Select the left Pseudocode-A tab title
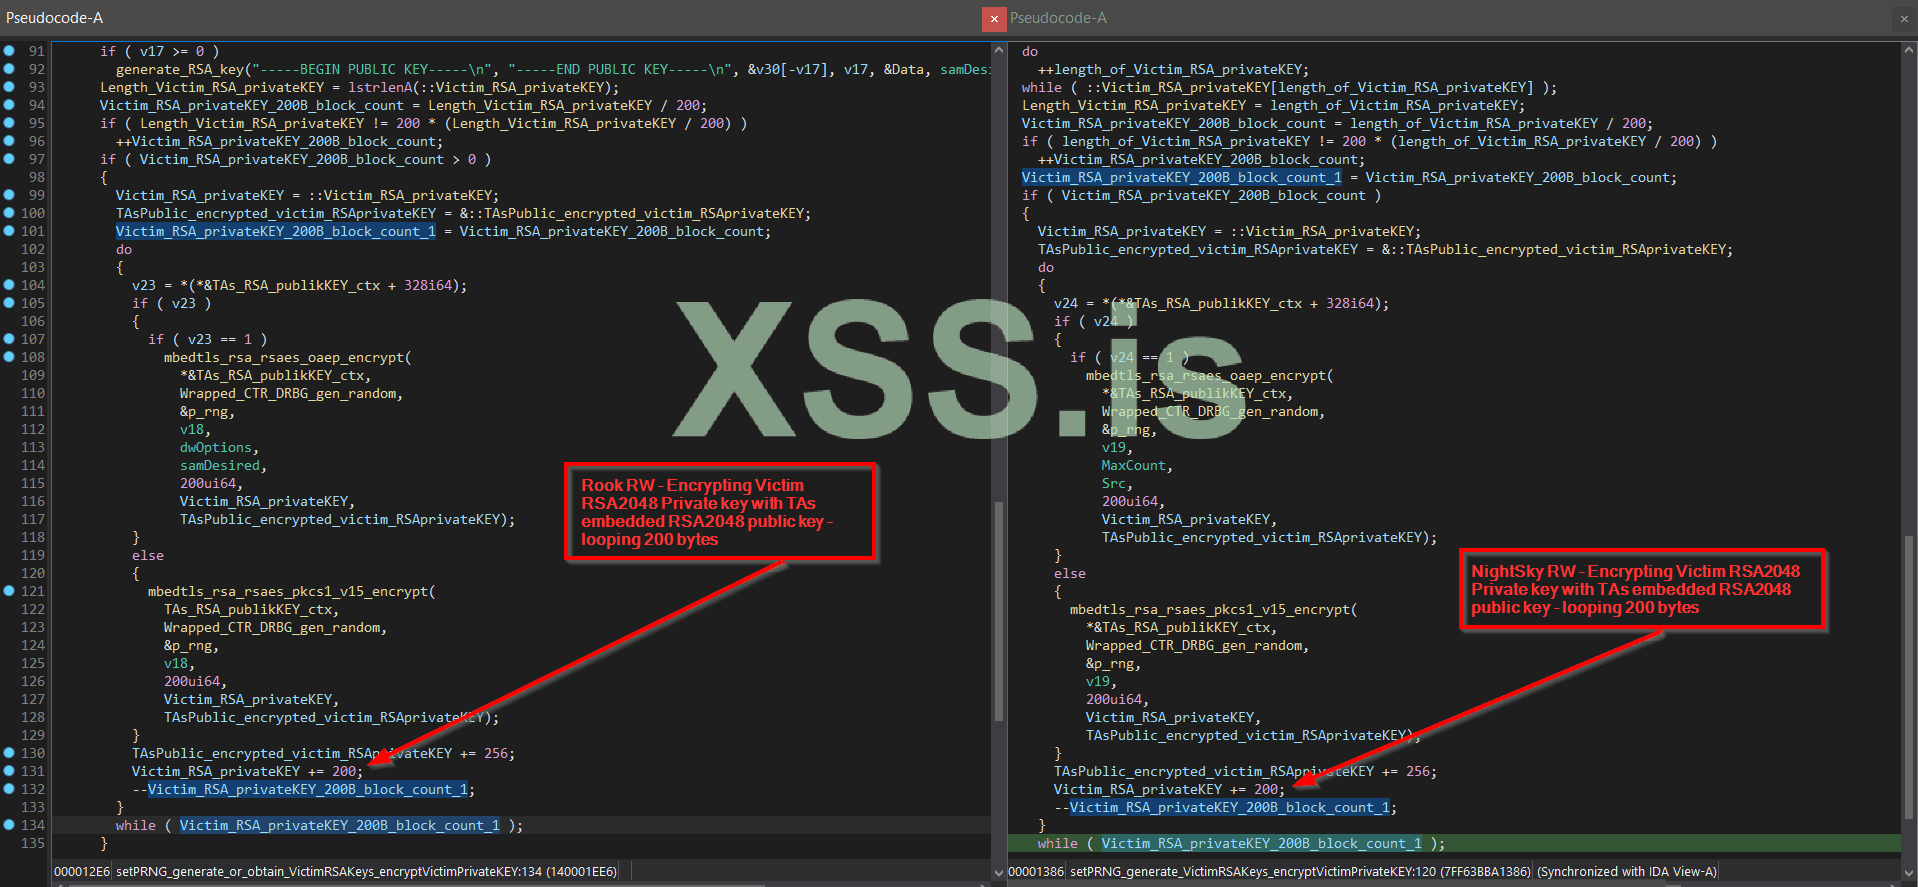The image size is (1918, 887). [x=54, y=18]
